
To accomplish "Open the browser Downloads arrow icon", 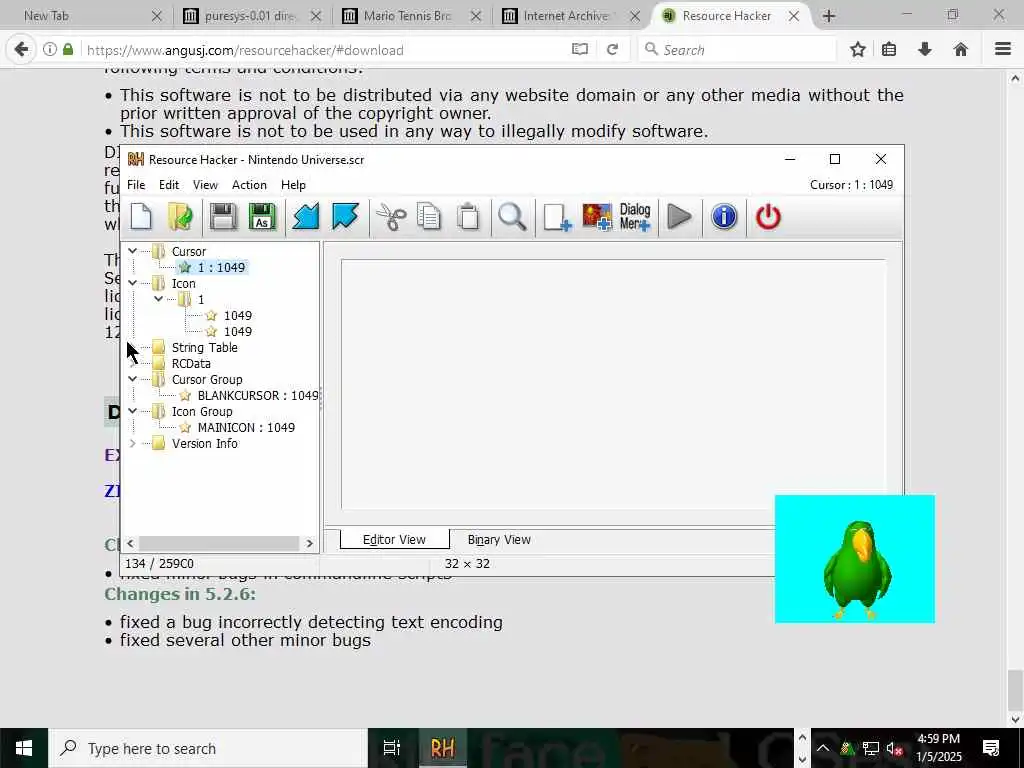I will [x=925, y=50].
